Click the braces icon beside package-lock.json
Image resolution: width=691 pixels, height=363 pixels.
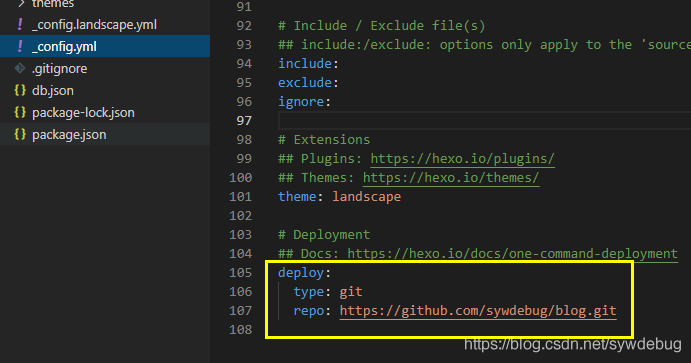(x=20, y=112)
